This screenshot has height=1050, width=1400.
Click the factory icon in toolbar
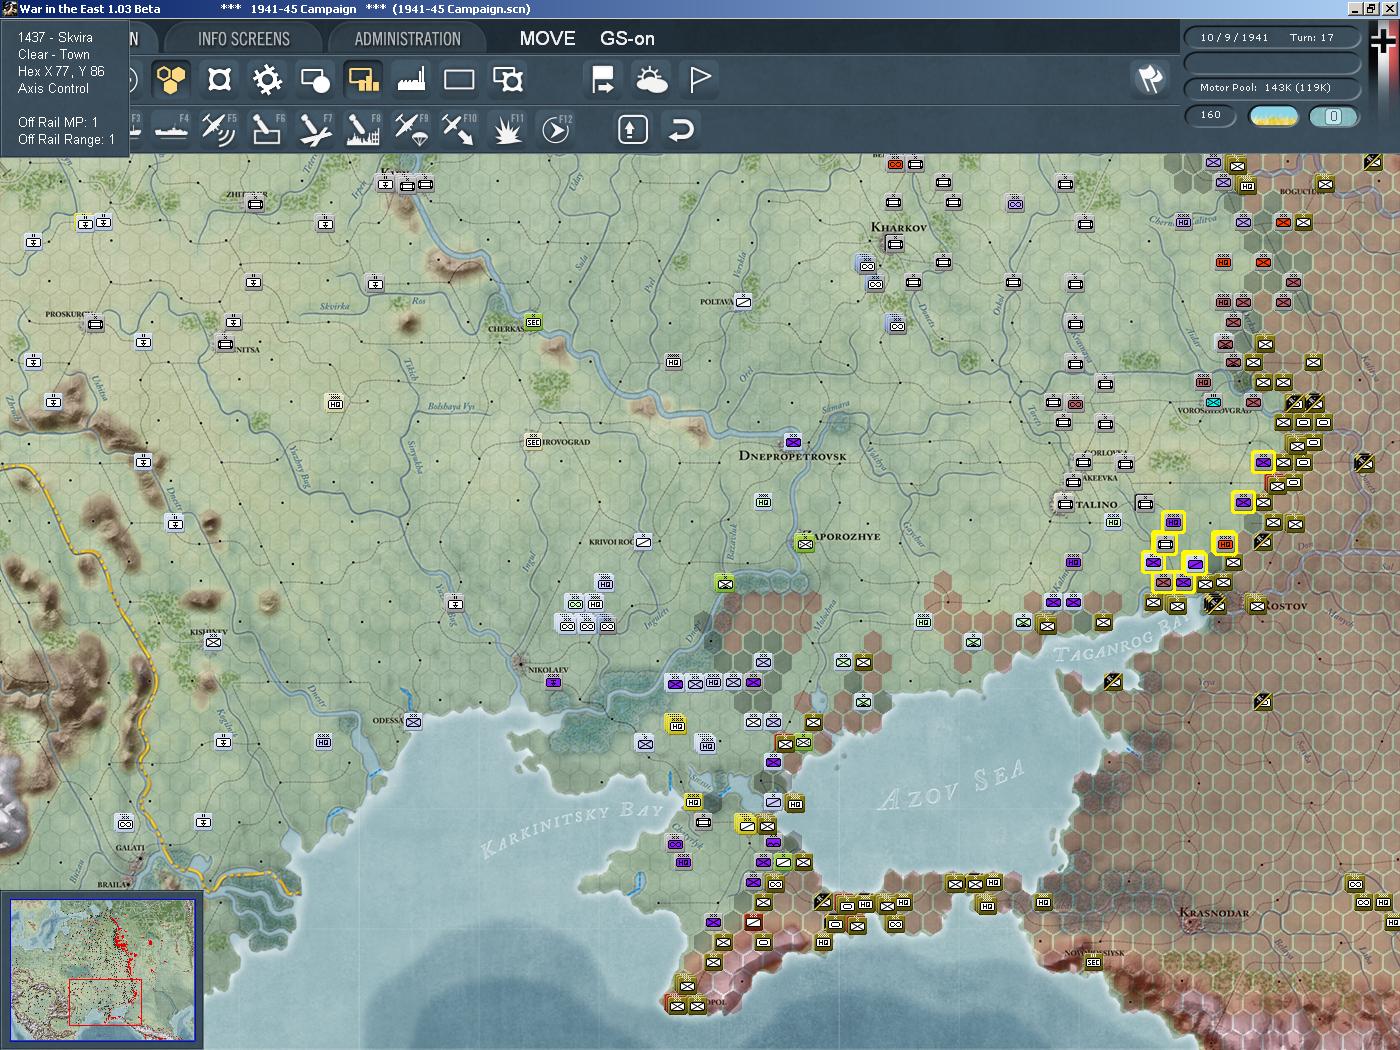pyautogui.click(x=411, y=79)
